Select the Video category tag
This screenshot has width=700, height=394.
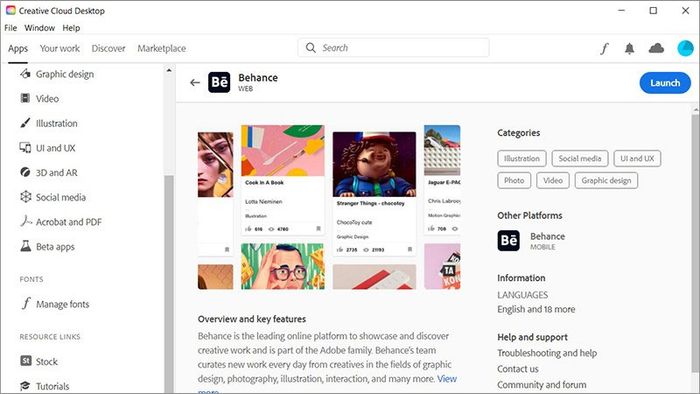tap(553, 180)
